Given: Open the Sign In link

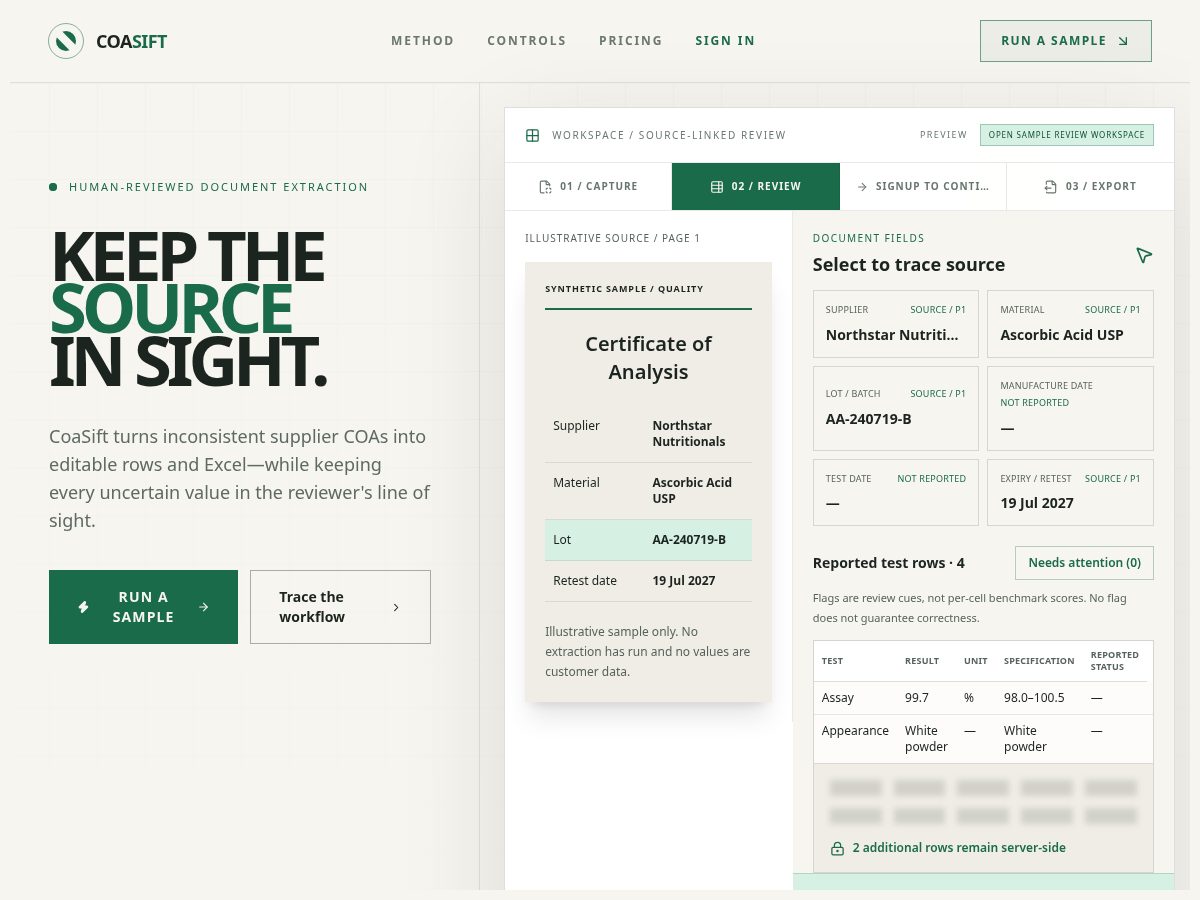Looking at the screenshot, I should click(x=725, y=41).
